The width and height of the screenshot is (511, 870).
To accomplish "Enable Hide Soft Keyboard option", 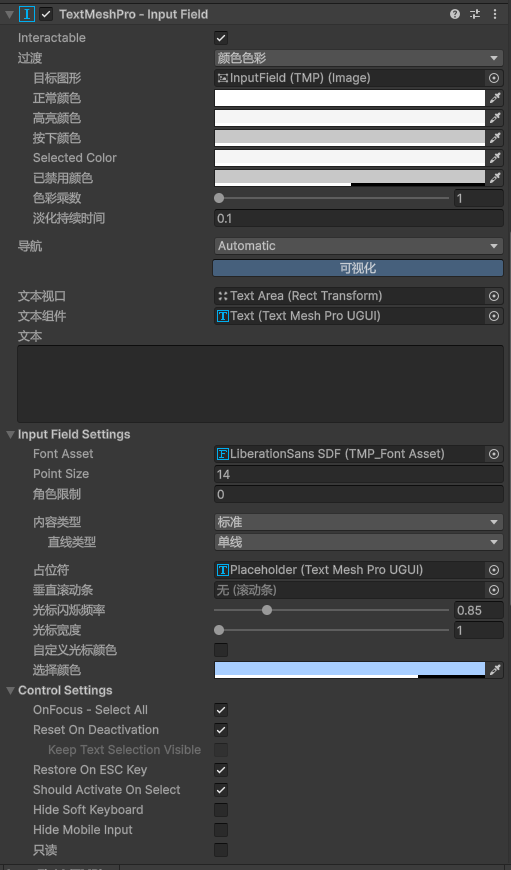I will pyautogui.click(x=221, y=810).
